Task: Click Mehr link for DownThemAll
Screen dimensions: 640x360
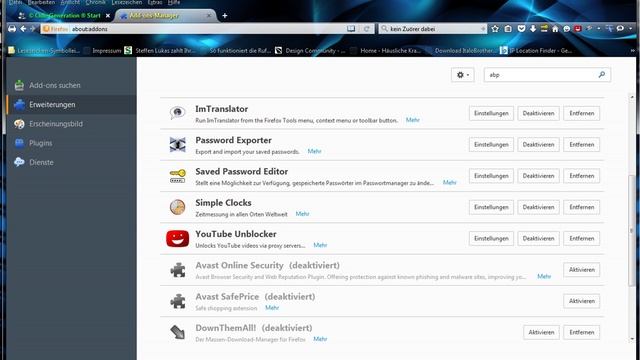Action: click(x=320, y=339)
